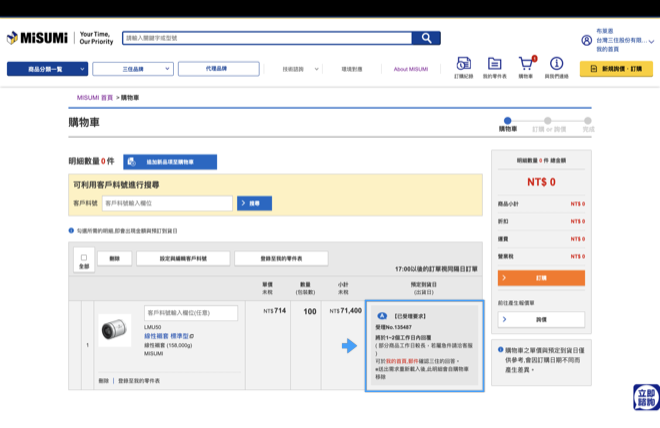Focus the main keyword search field
The image size is (660, 428).
(267, 38)
